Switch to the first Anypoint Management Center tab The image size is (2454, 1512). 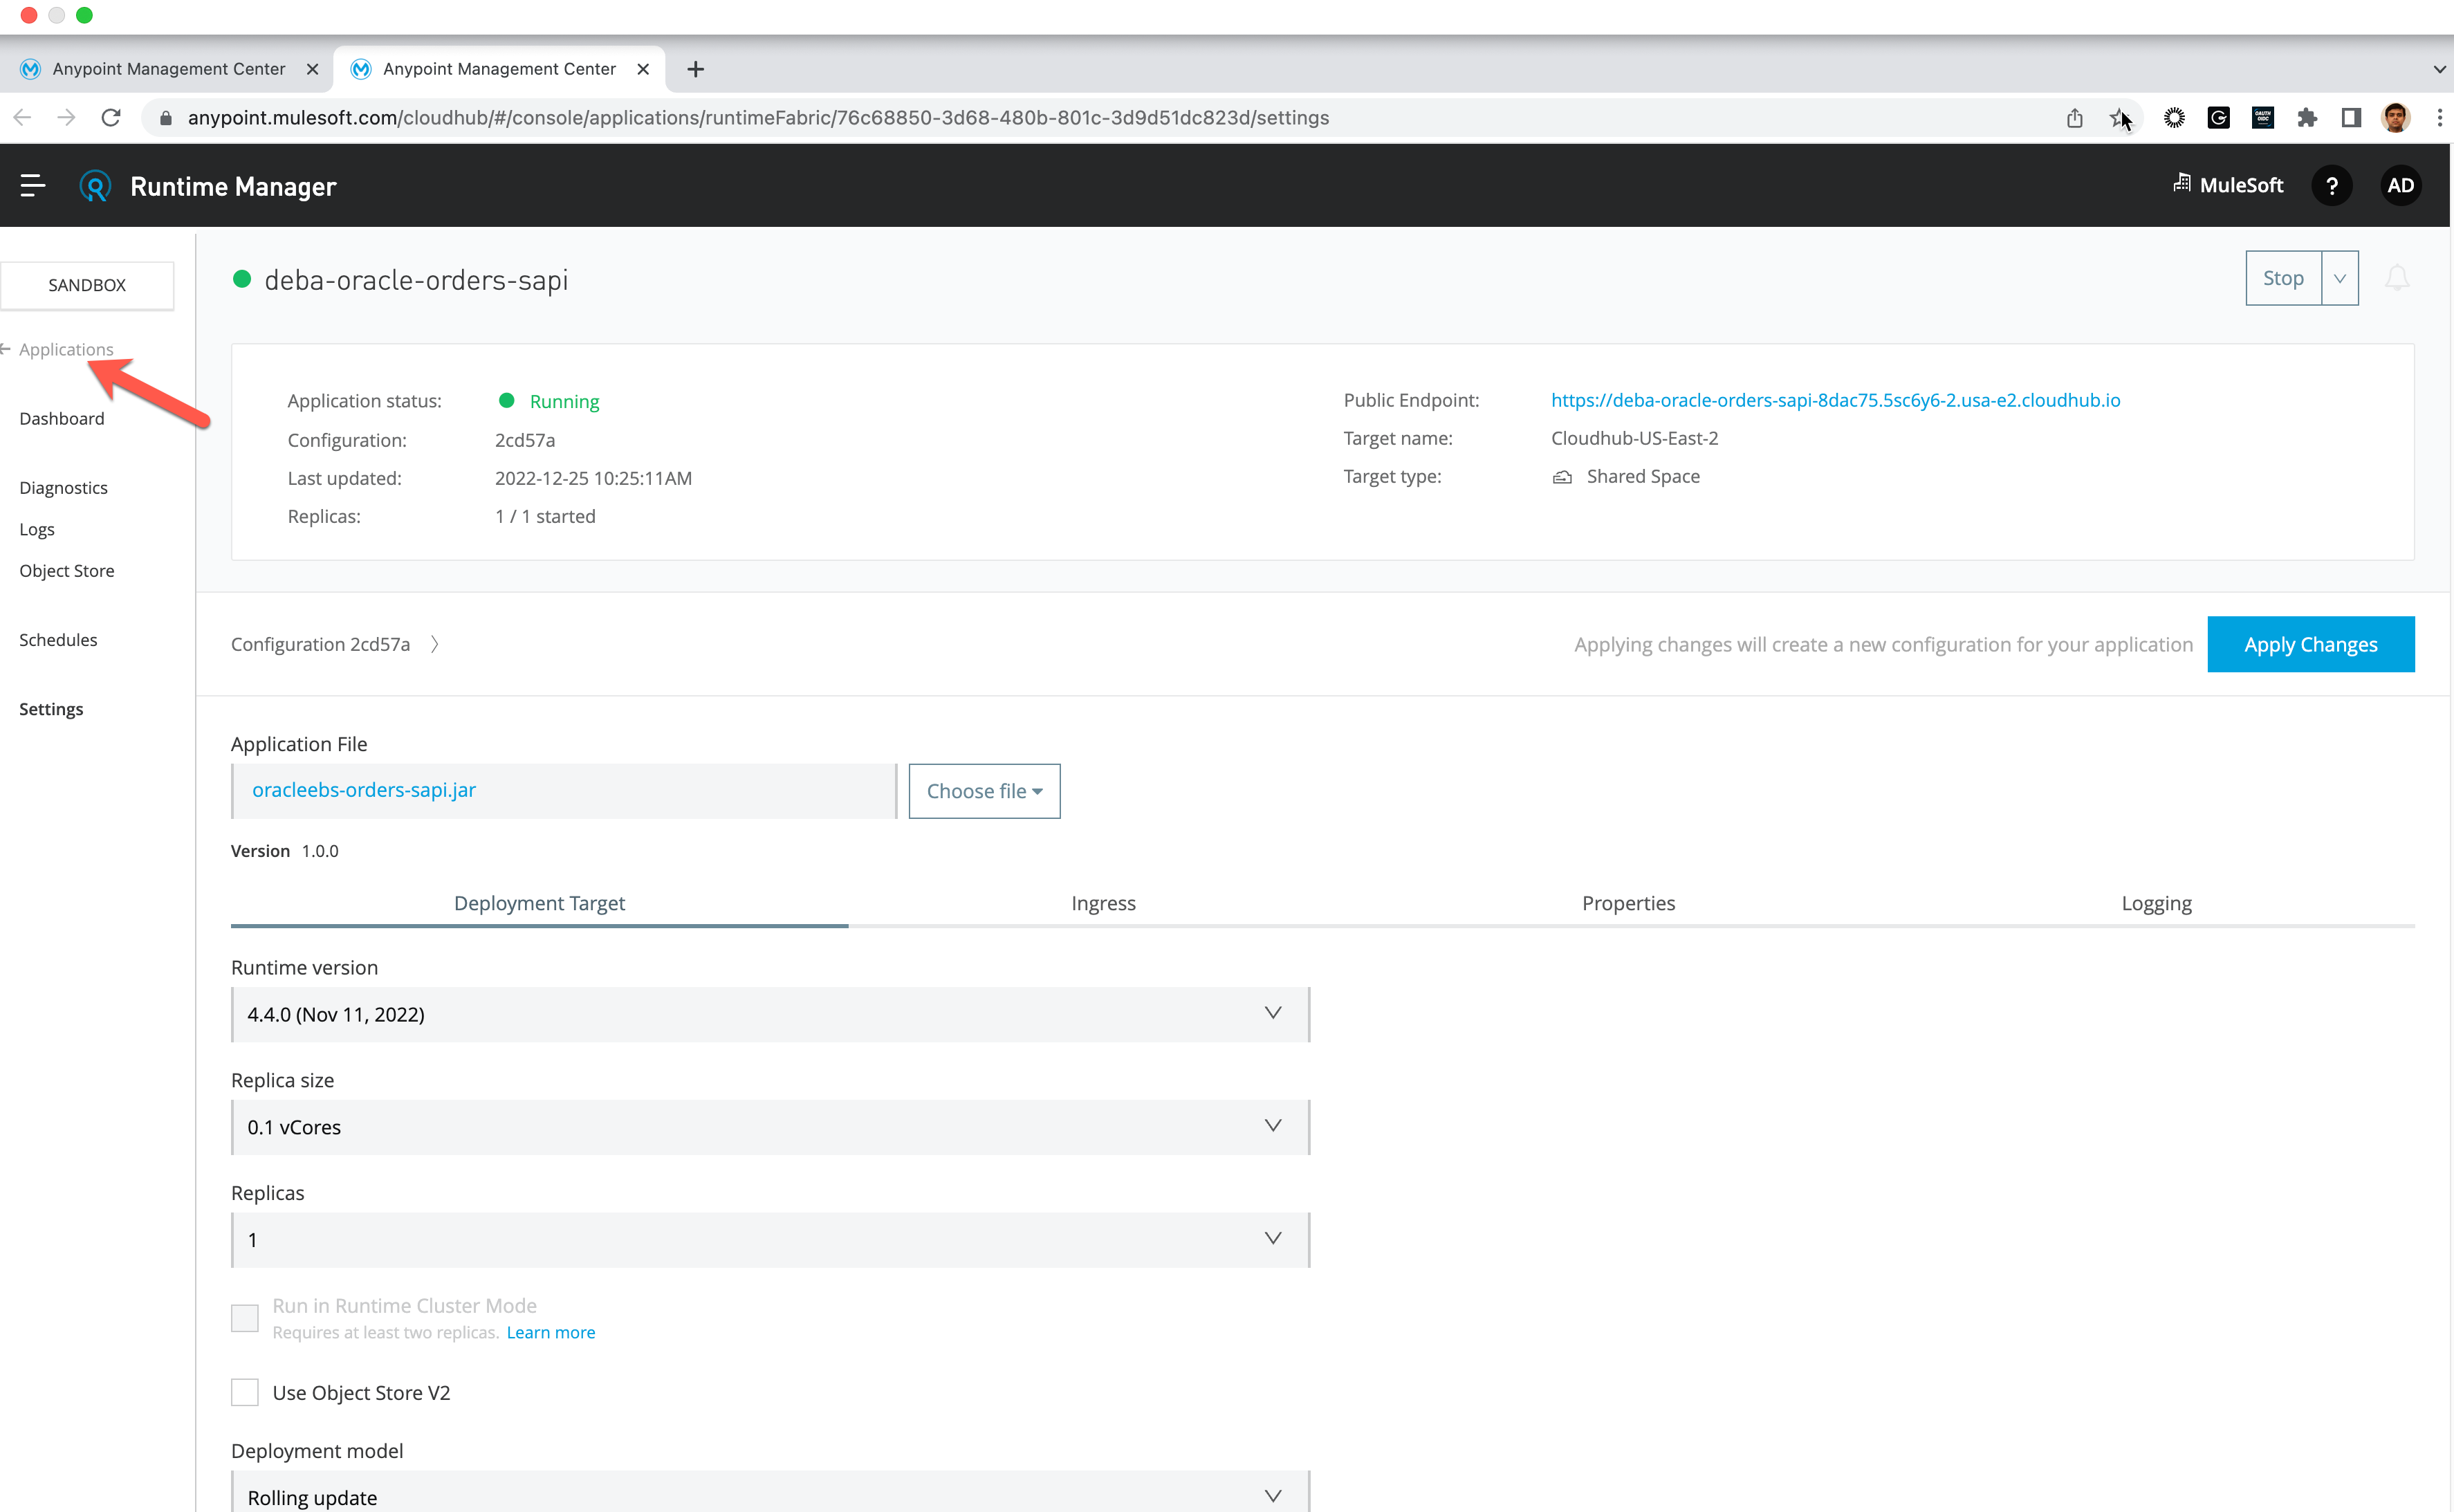[x=168, y=69]
